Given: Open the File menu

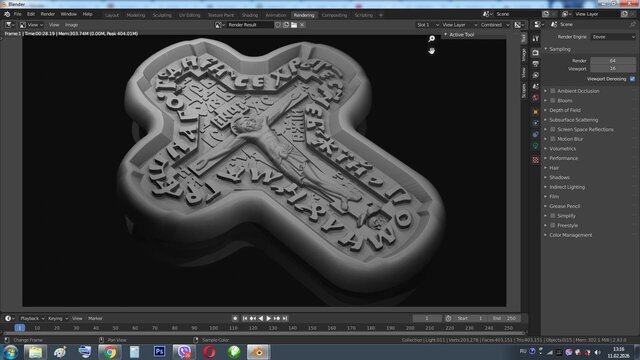Looking at the screenshot, I should (18, 14).
